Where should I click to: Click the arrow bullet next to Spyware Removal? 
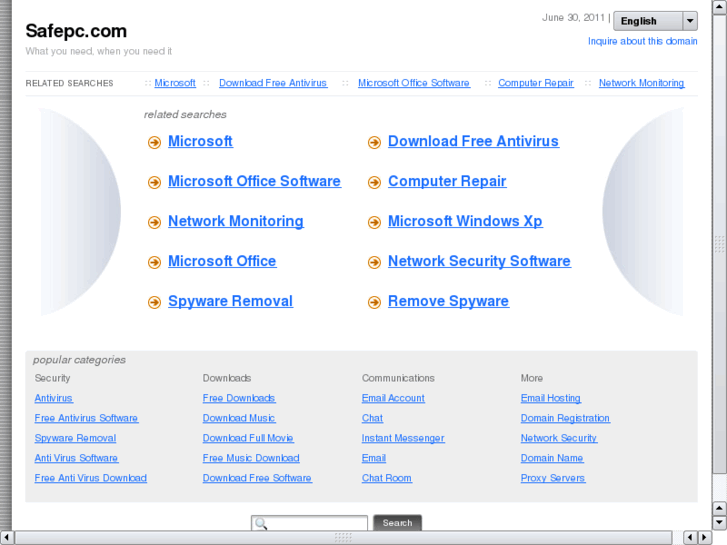click(x=154, y=302)
